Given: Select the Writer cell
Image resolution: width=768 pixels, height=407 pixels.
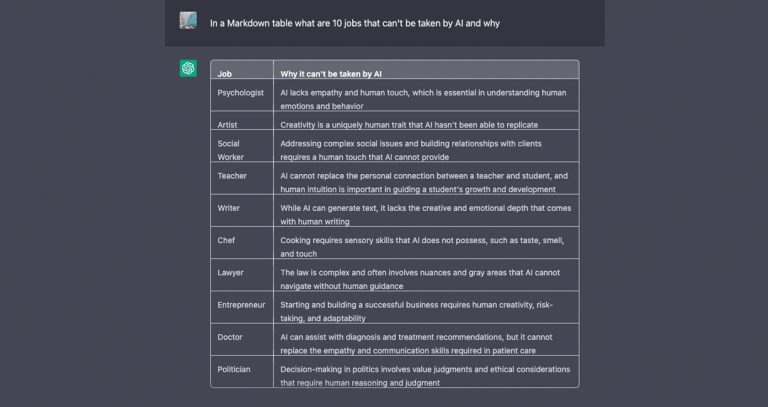Looking at the screenshot, I should pyautogui.click(x=229, y=208).
